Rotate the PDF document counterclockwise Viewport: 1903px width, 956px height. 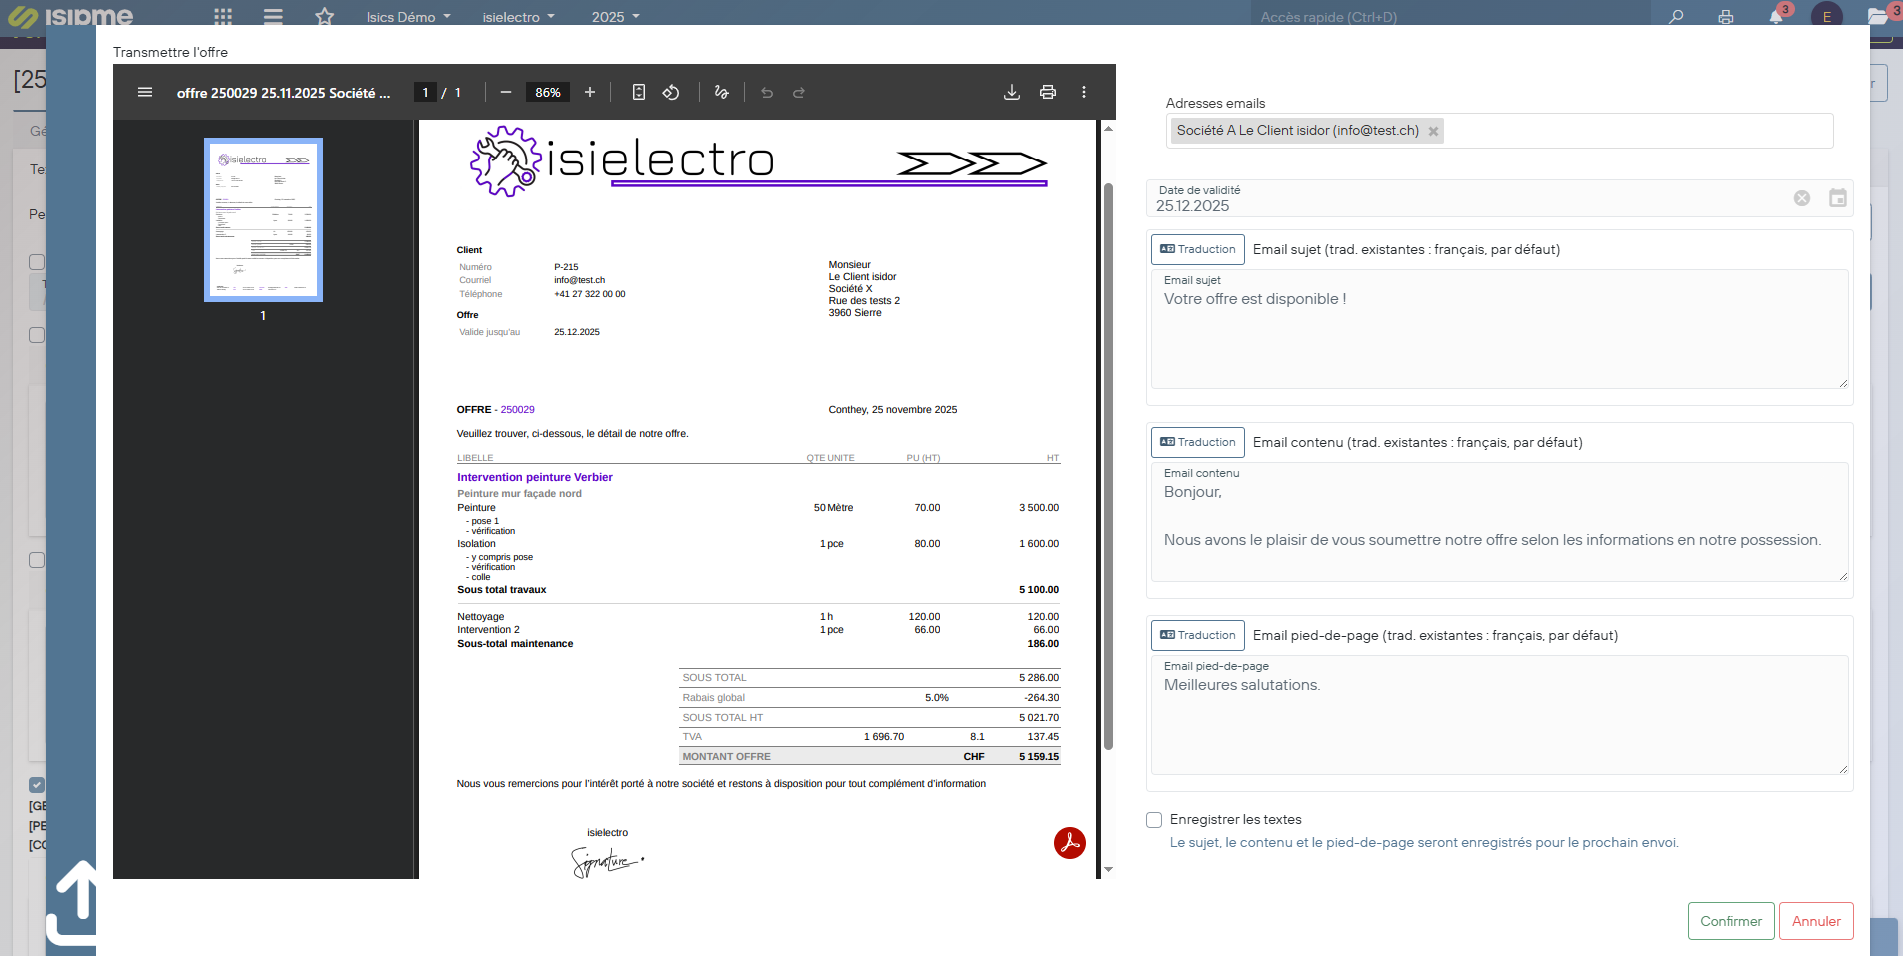(x=671, y=92)
